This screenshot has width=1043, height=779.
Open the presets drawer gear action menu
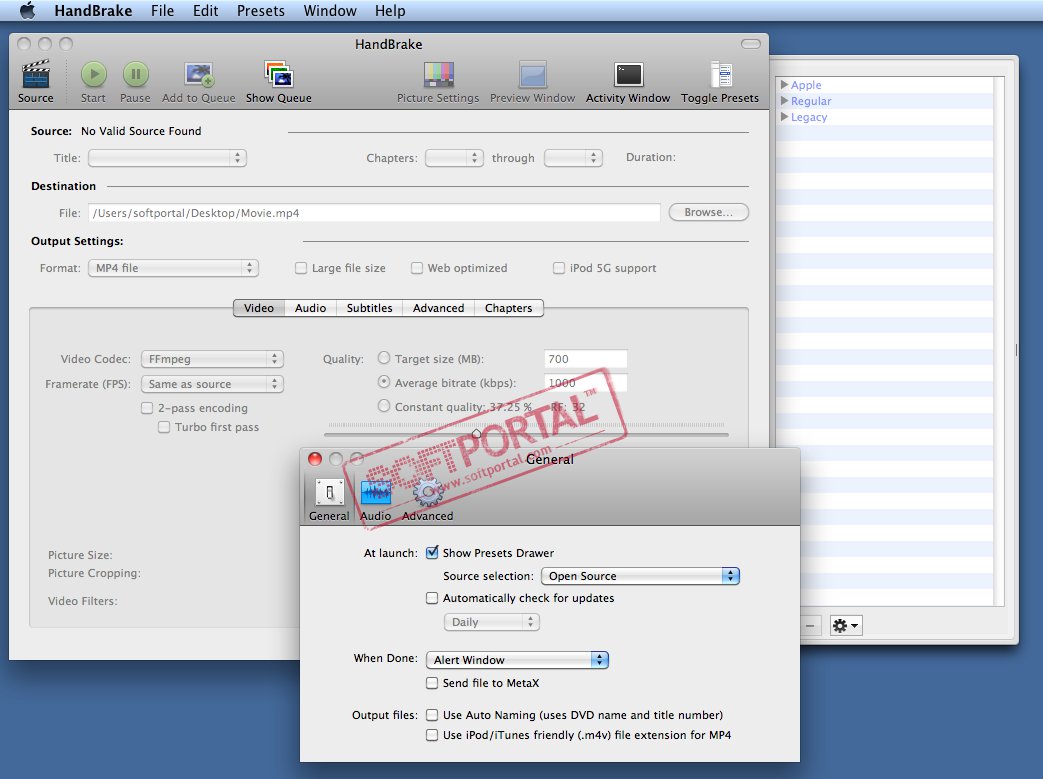pos(845,626)
